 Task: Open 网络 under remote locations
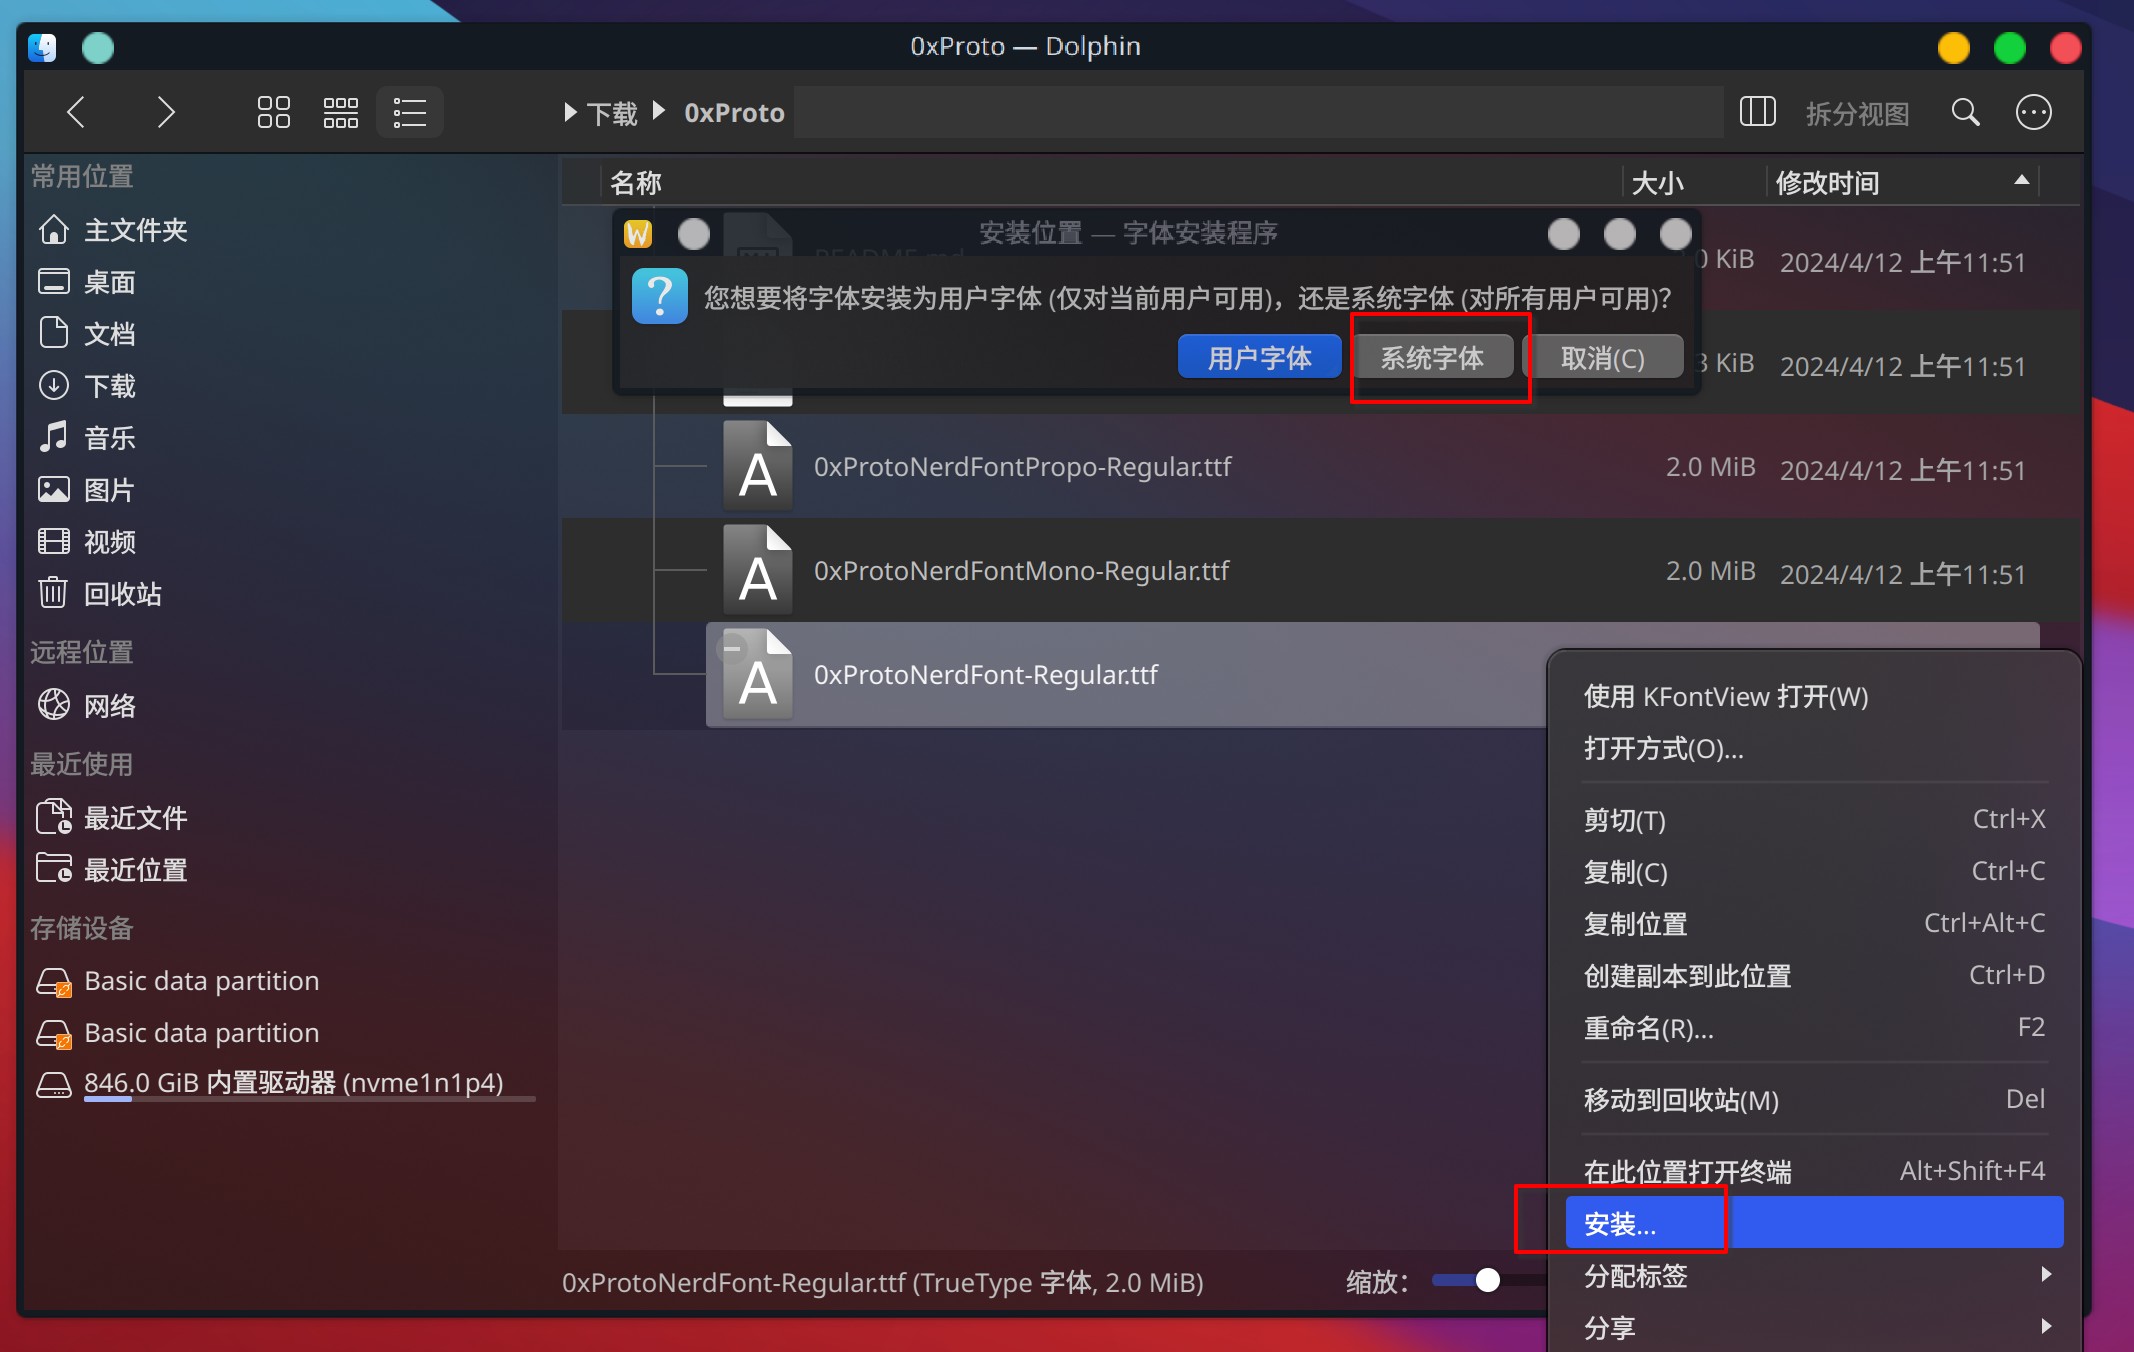109,706
